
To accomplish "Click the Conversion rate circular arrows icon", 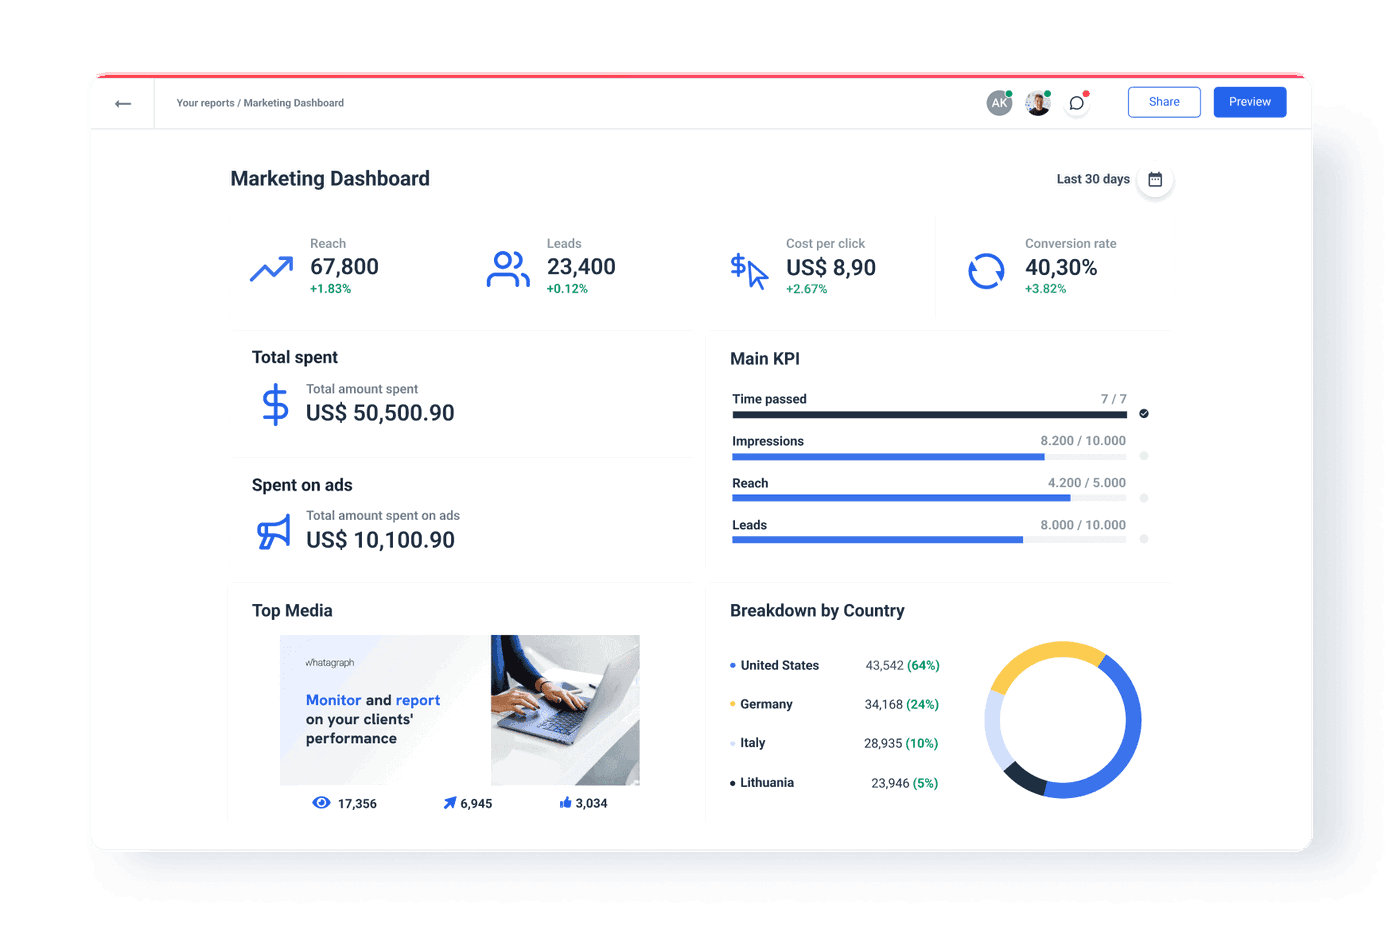I will coord(986,270).
